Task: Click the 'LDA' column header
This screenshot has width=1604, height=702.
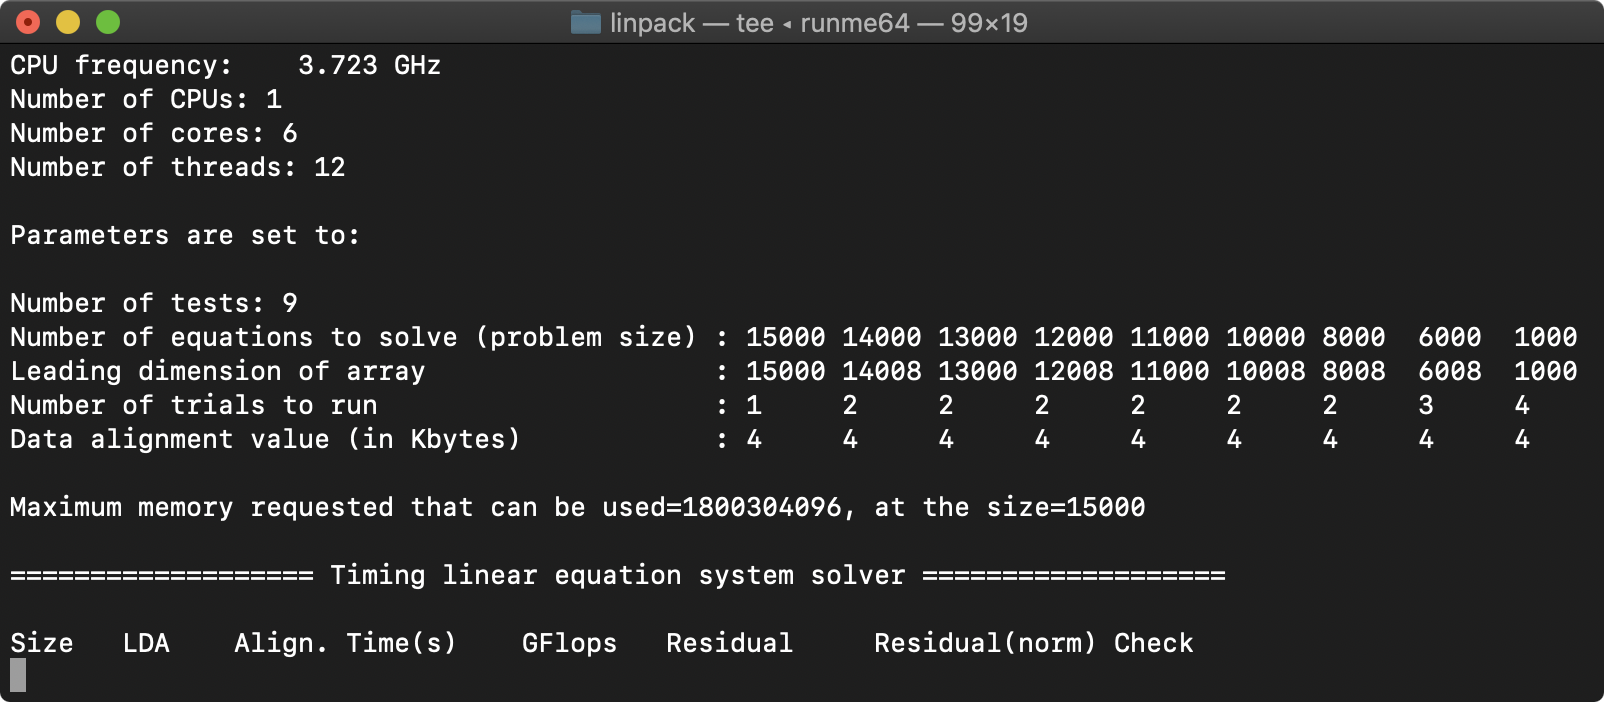Action: pyautogui.click(x=146, y=643)
